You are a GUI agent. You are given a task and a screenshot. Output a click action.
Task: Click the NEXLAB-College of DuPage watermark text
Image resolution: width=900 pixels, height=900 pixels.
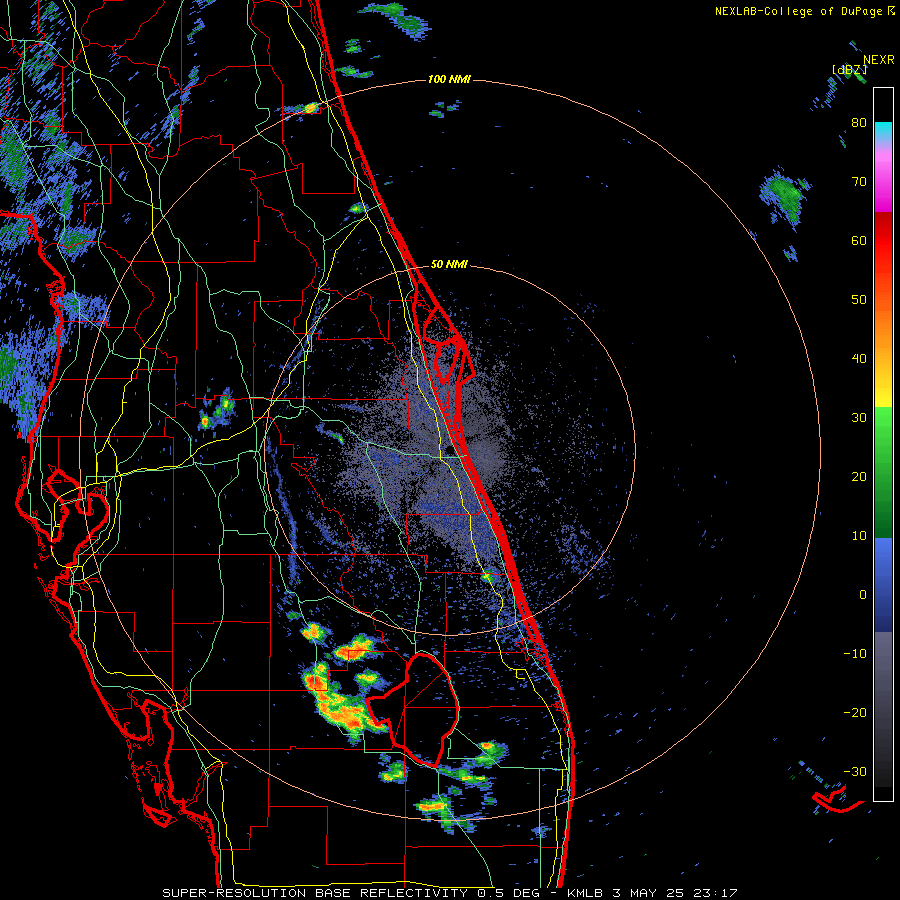coord(804,11)
